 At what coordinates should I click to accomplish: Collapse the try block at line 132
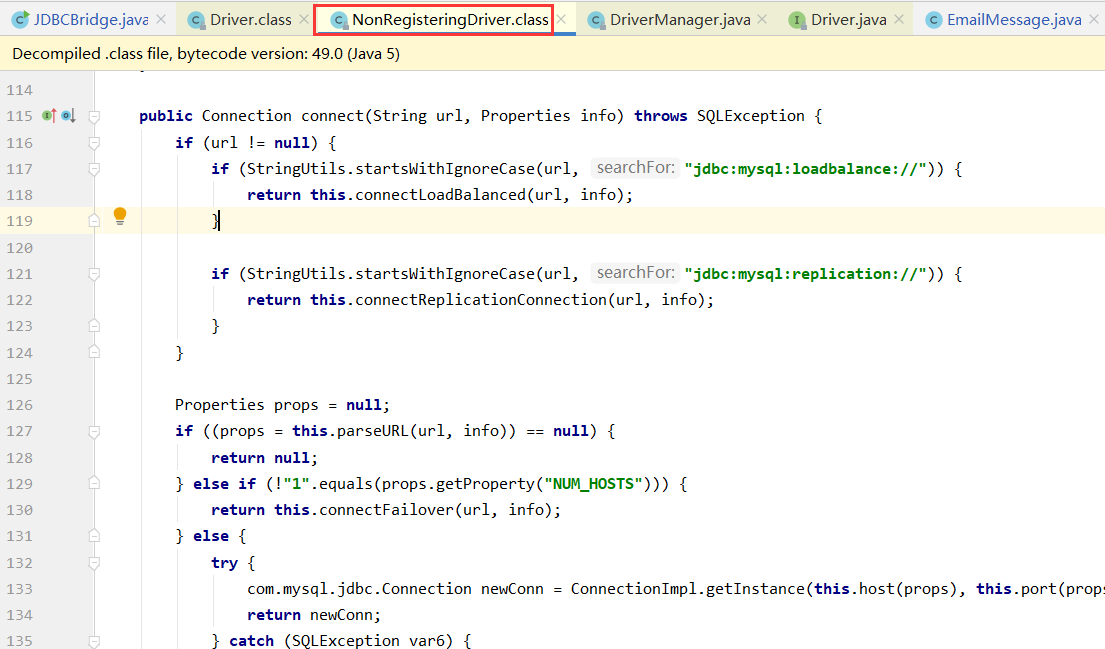click(x=94, y=562)
